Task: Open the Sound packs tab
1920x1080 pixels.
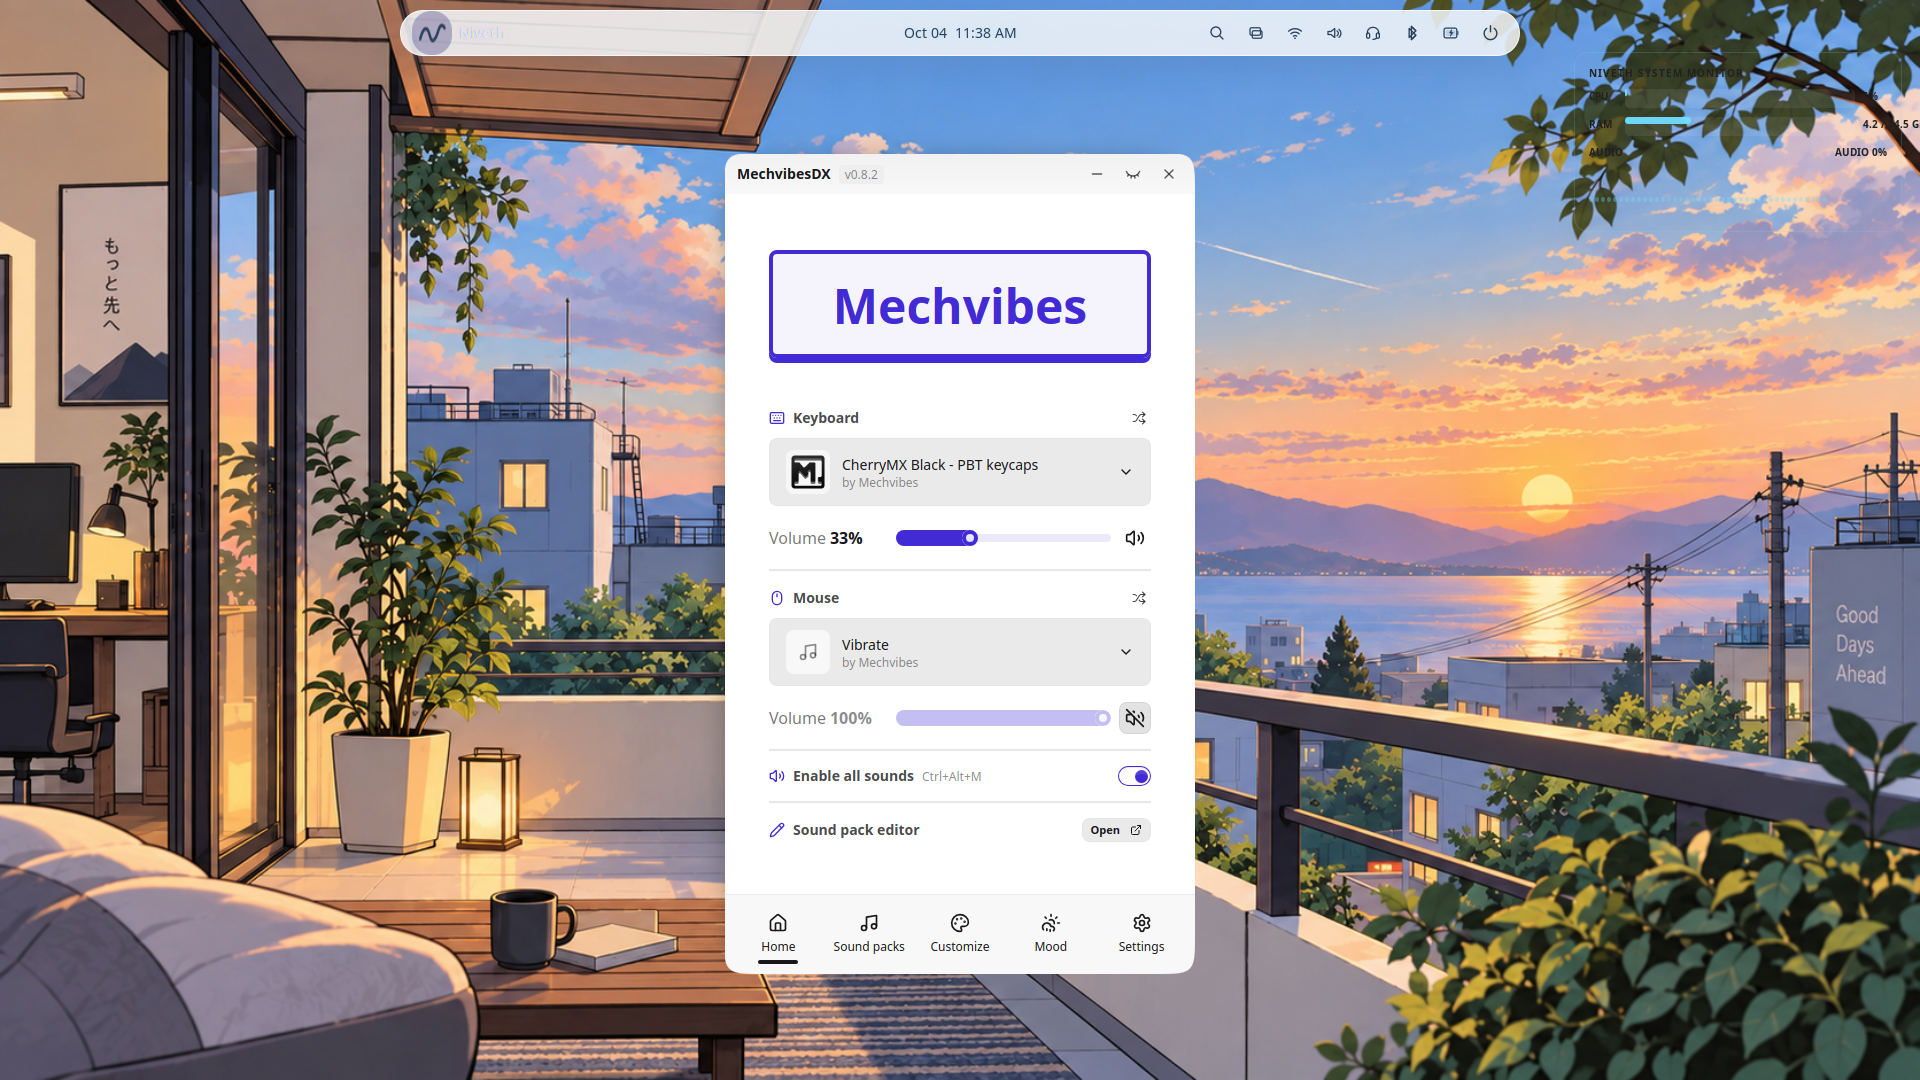Action: [x=869, y=933]
